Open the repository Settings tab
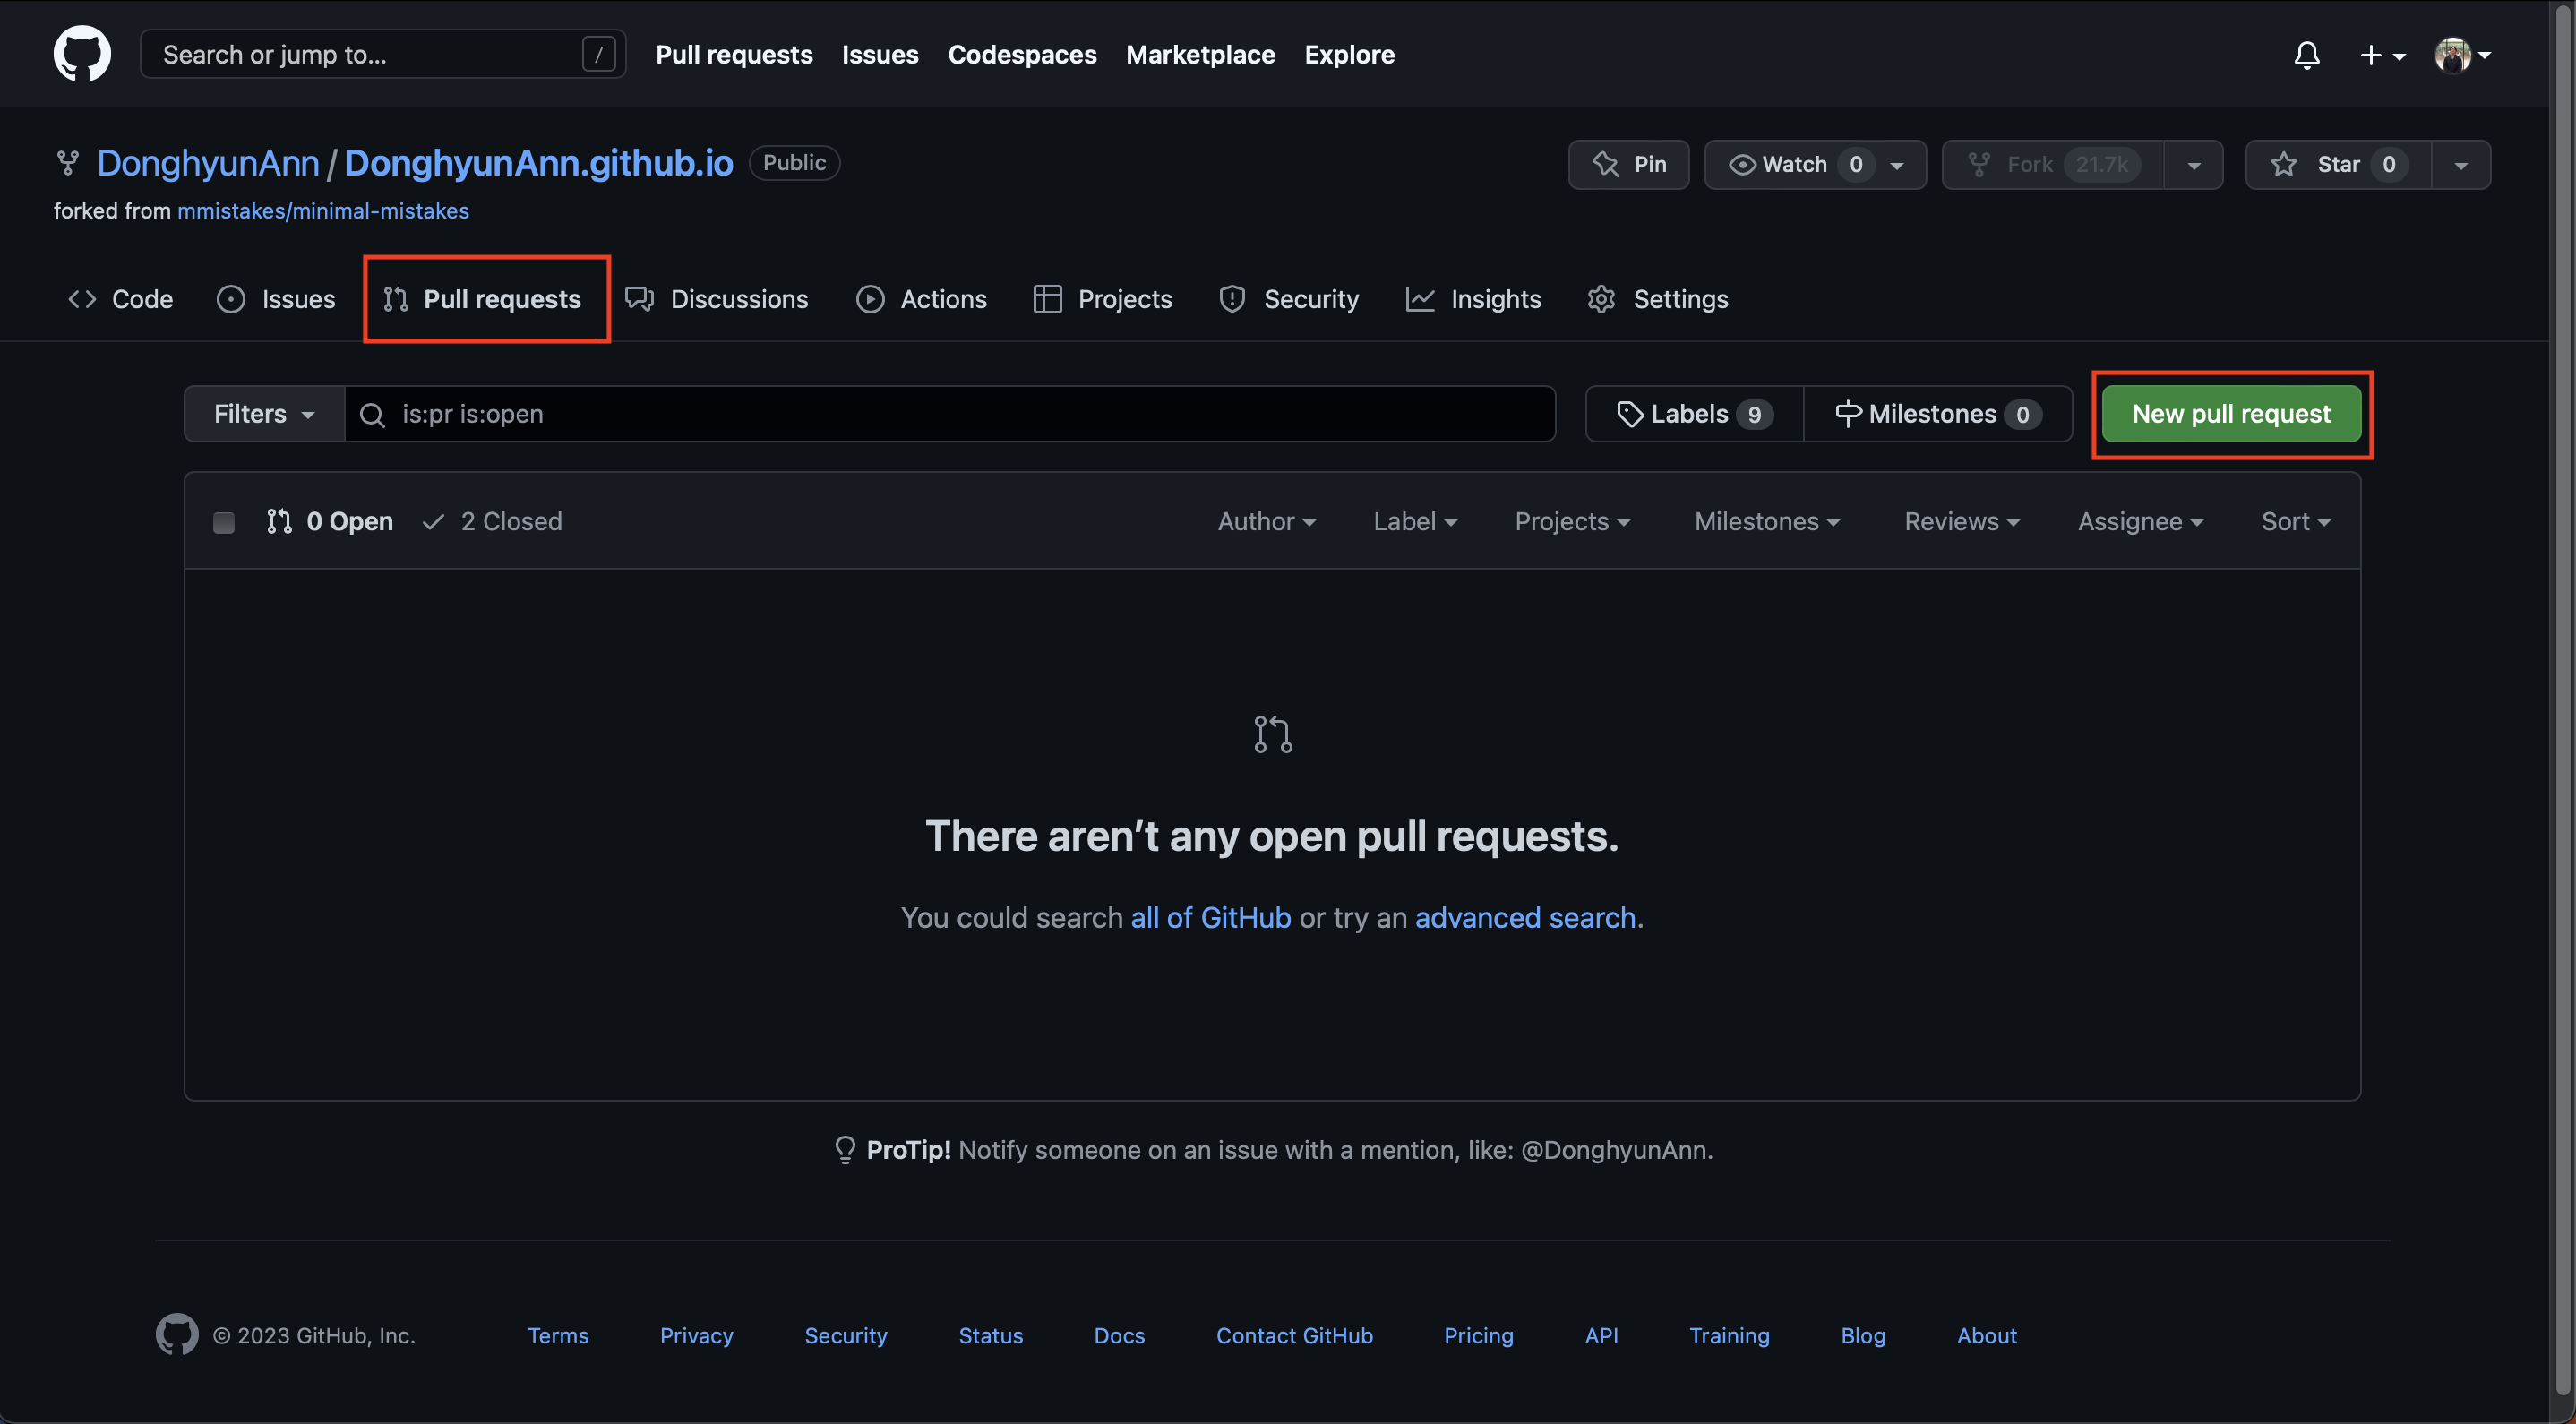Viewport: 2576px width, 1424px height. 1658,299
